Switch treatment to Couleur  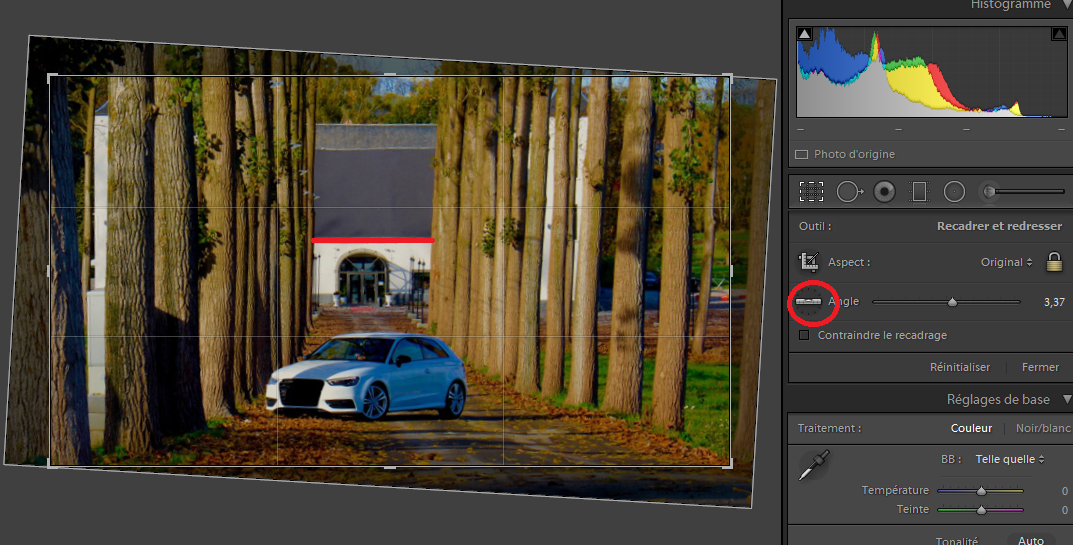coord(972,428)
